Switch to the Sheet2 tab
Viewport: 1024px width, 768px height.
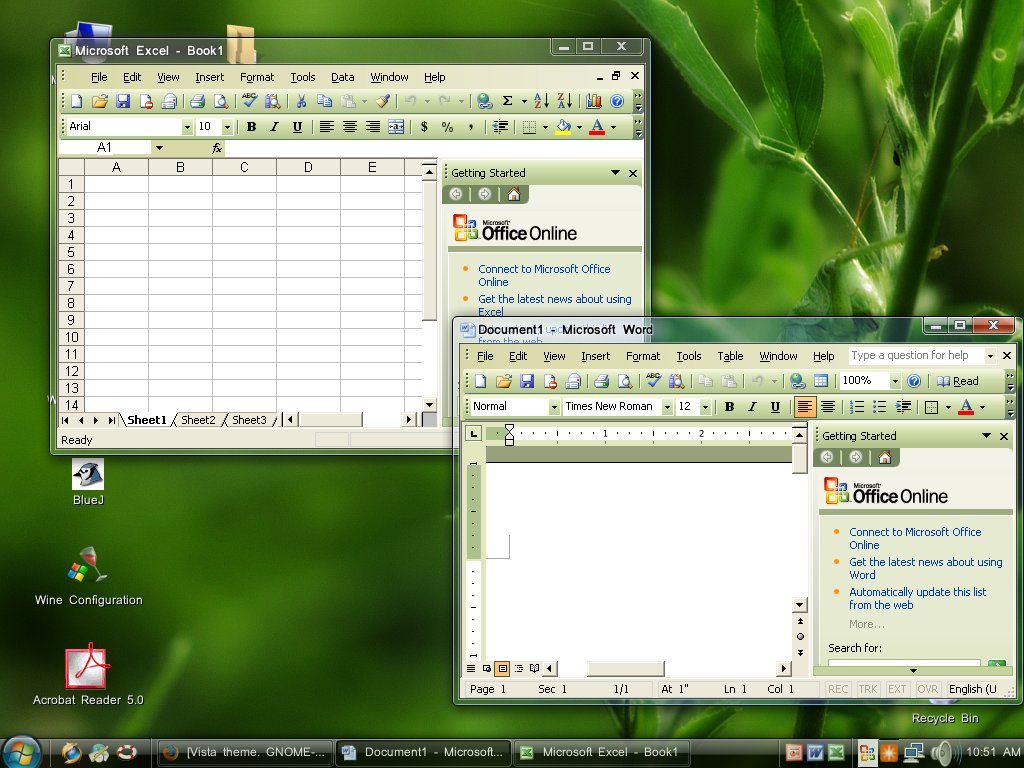[x=198, y=420]
